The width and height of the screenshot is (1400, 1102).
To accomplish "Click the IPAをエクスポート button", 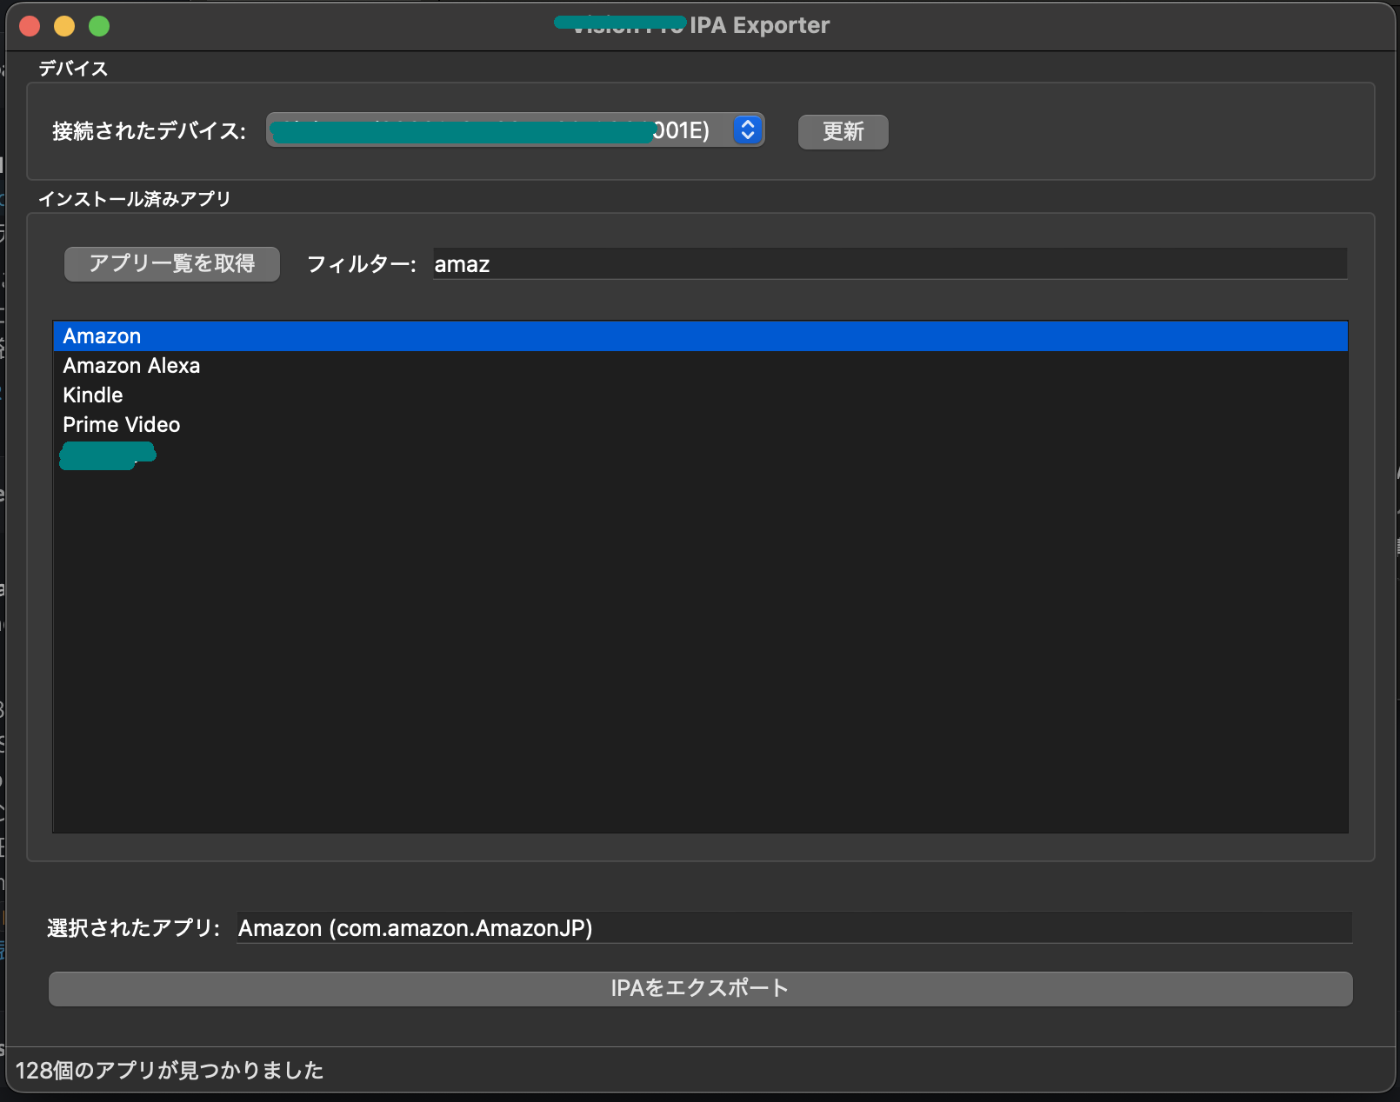I will pyautogui.click(x=700, y=988).
